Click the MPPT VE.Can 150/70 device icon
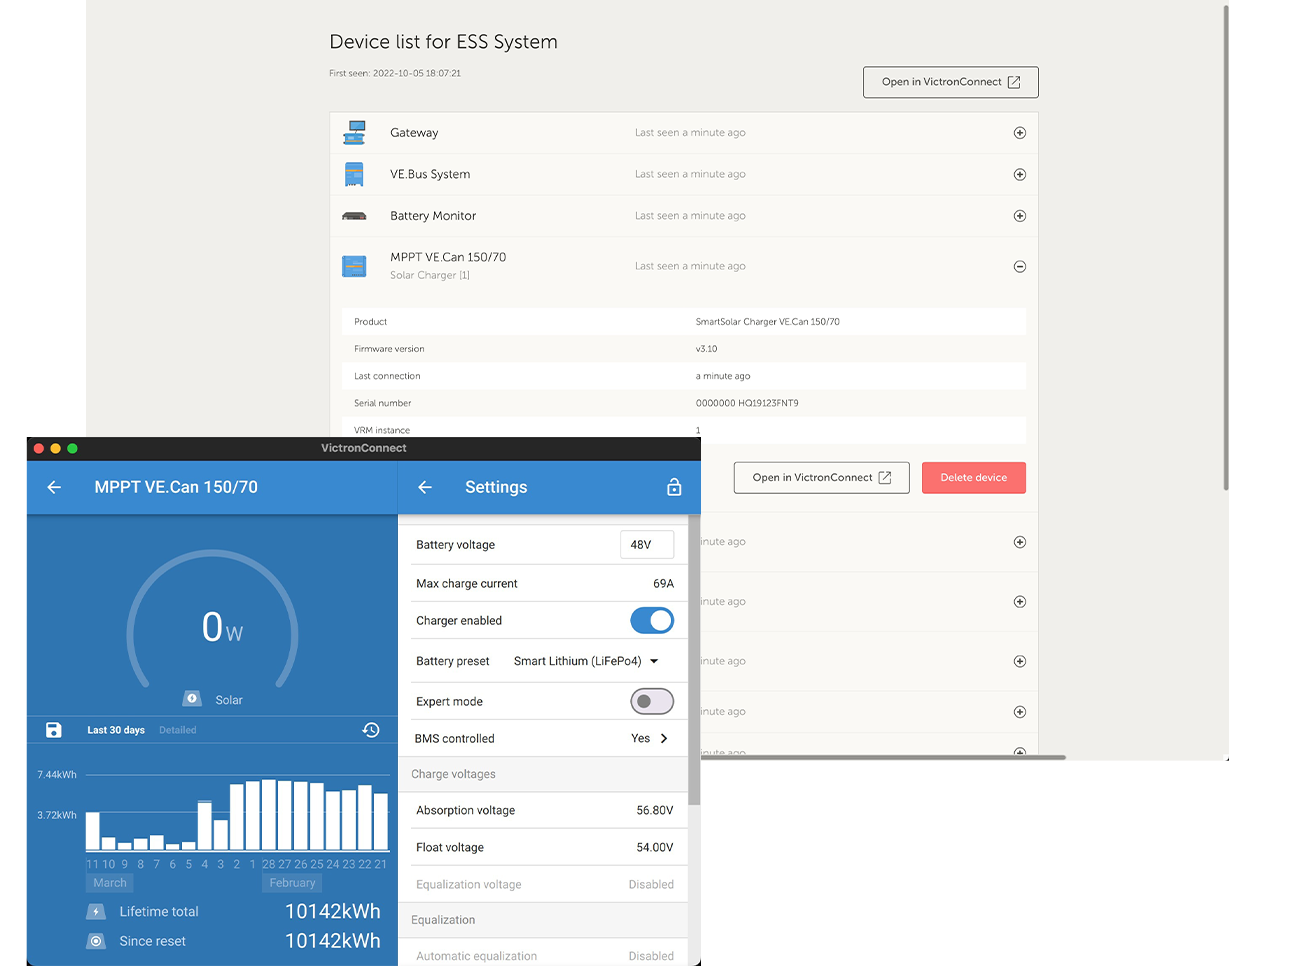Screen dimensions: 1315x966 tap(354, 266)
